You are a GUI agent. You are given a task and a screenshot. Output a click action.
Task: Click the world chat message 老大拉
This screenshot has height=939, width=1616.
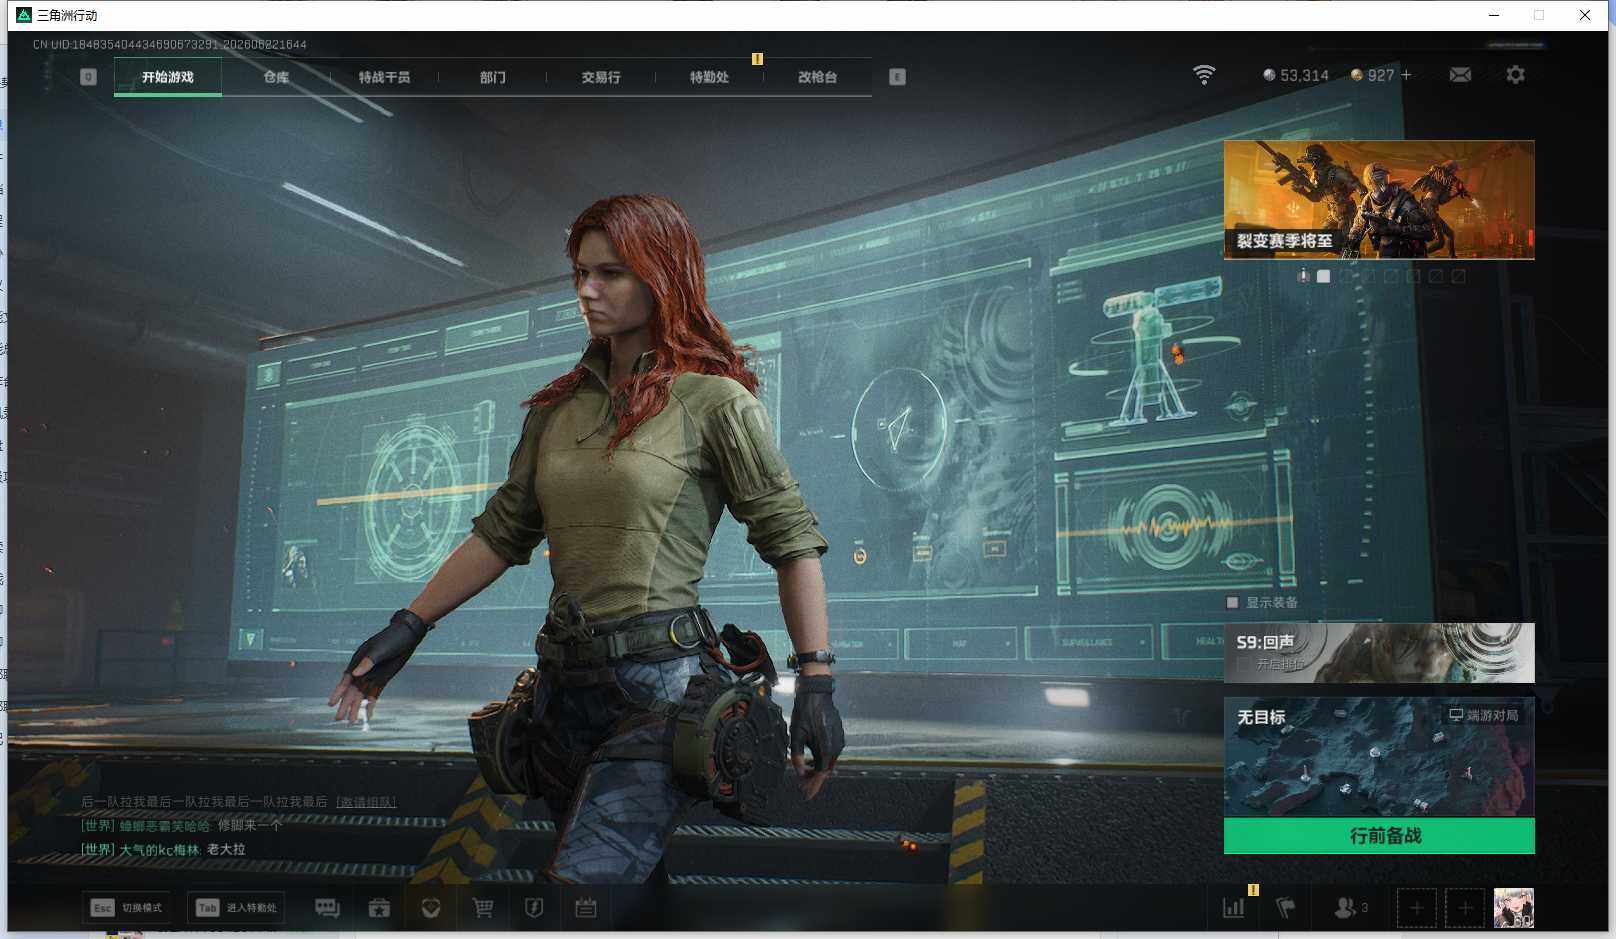click(226, 849)
